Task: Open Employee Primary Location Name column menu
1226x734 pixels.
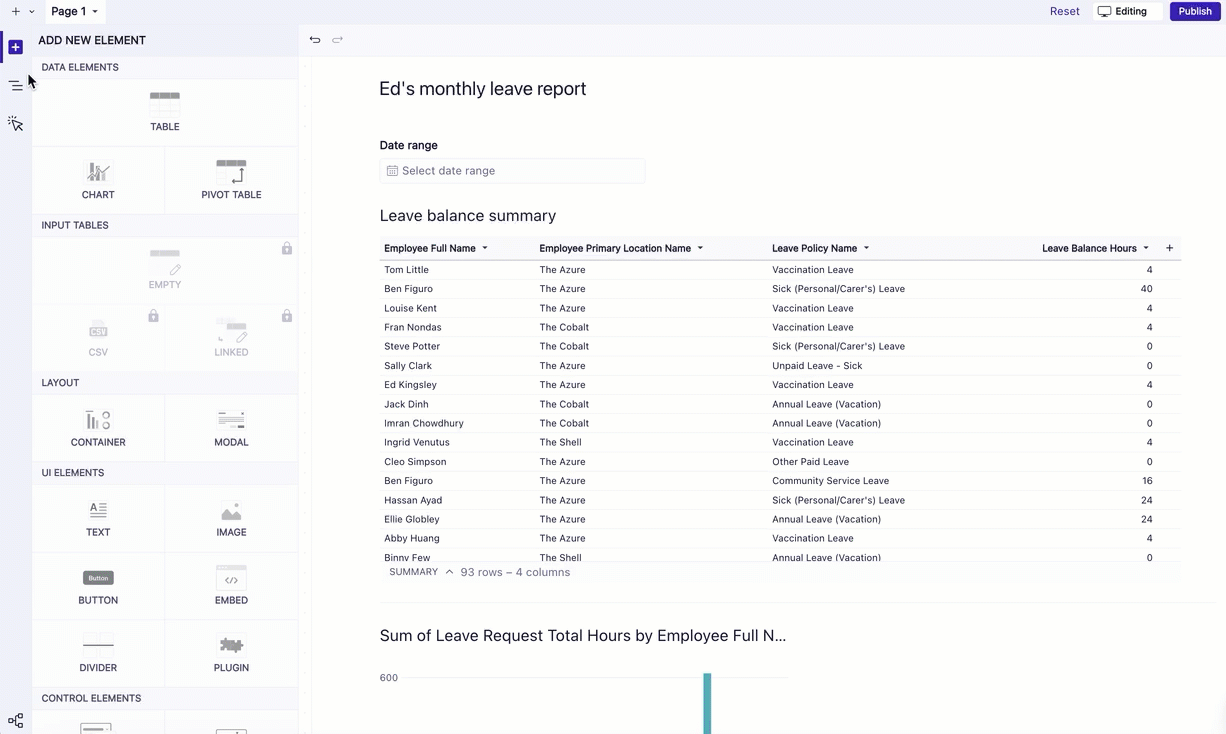Action: 700,248
